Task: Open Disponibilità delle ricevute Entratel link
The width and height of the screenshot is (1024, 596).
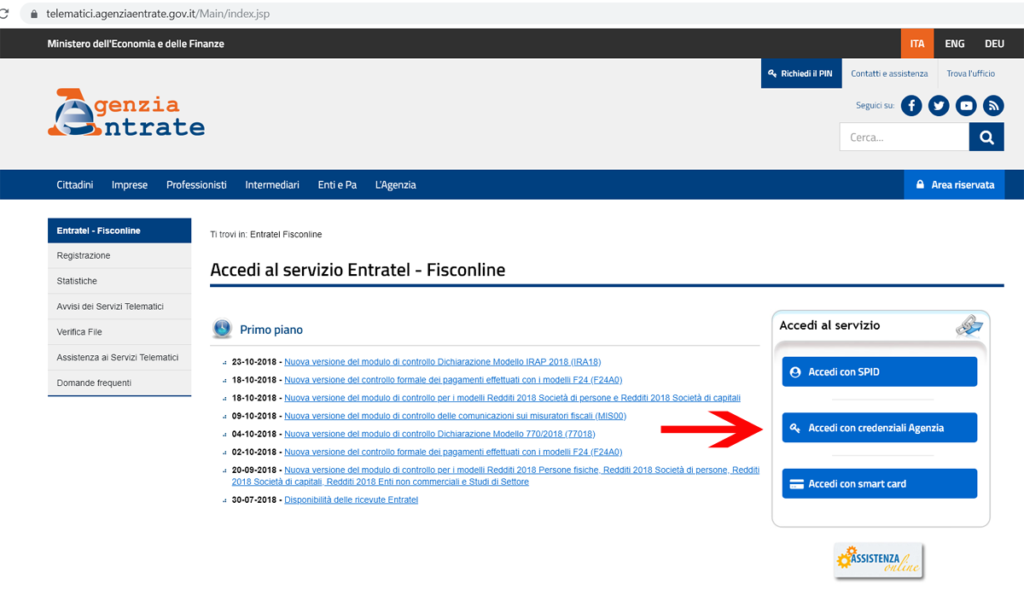Action: point(351,500)
